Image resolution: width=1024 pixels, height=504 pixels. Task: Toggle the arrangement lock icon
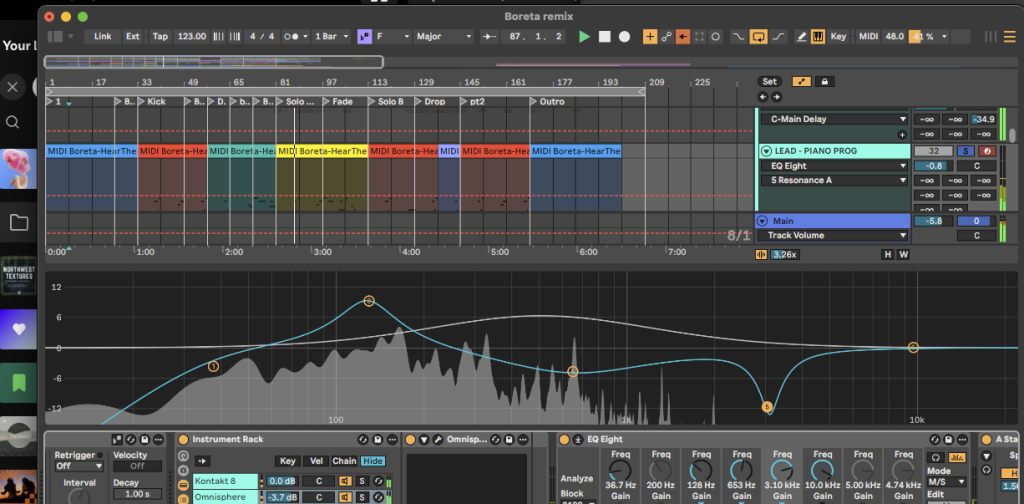pyautogui.click(x=824, y=82)
